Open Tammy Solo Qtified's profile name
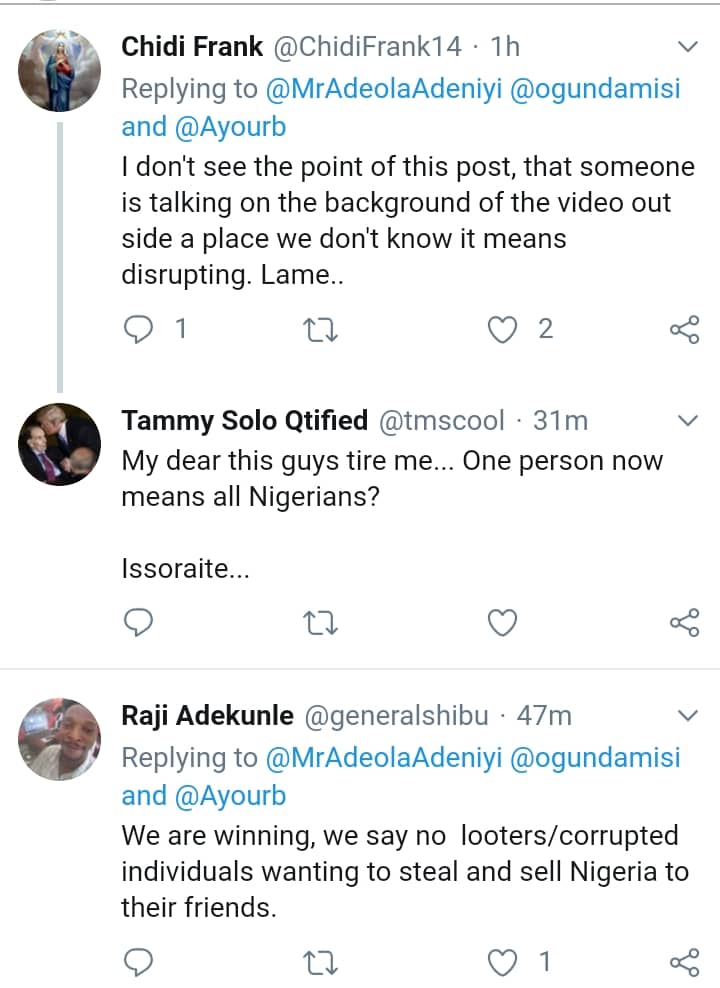This screenshot has width=720, height=988. coord(244,421)
